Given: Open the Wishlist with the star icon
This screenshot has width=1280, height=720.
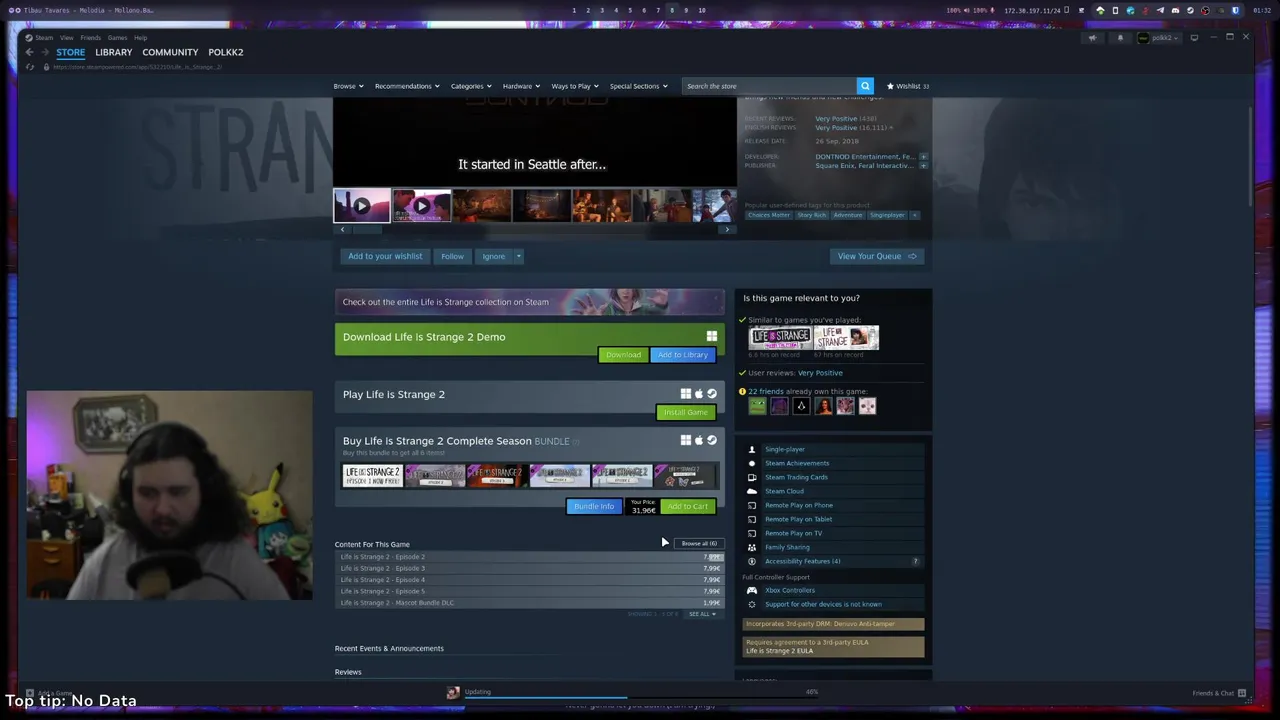Looking at the screenshot, I should click(907, 86).
